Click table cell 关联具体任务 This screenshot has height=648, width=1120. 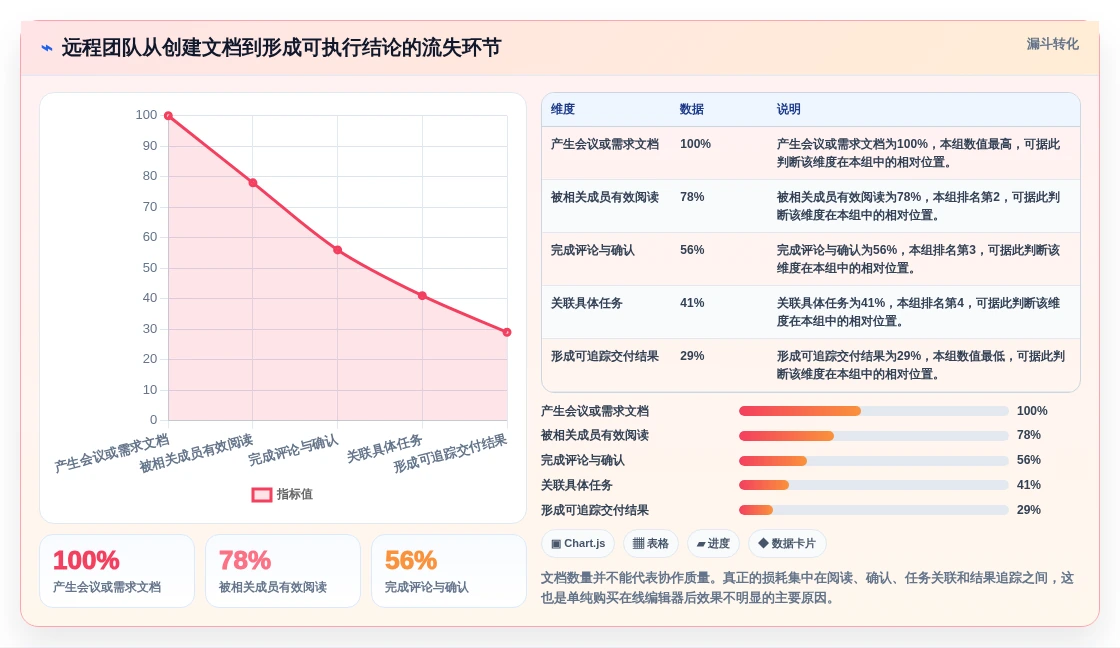pos(586,303)
